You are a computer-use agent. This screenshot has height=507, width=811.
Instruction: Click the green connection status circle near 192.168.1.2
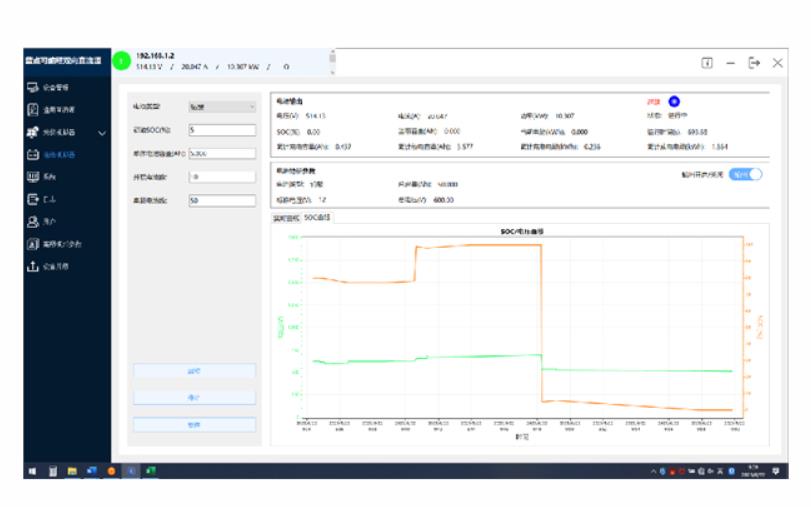[121, 61]
